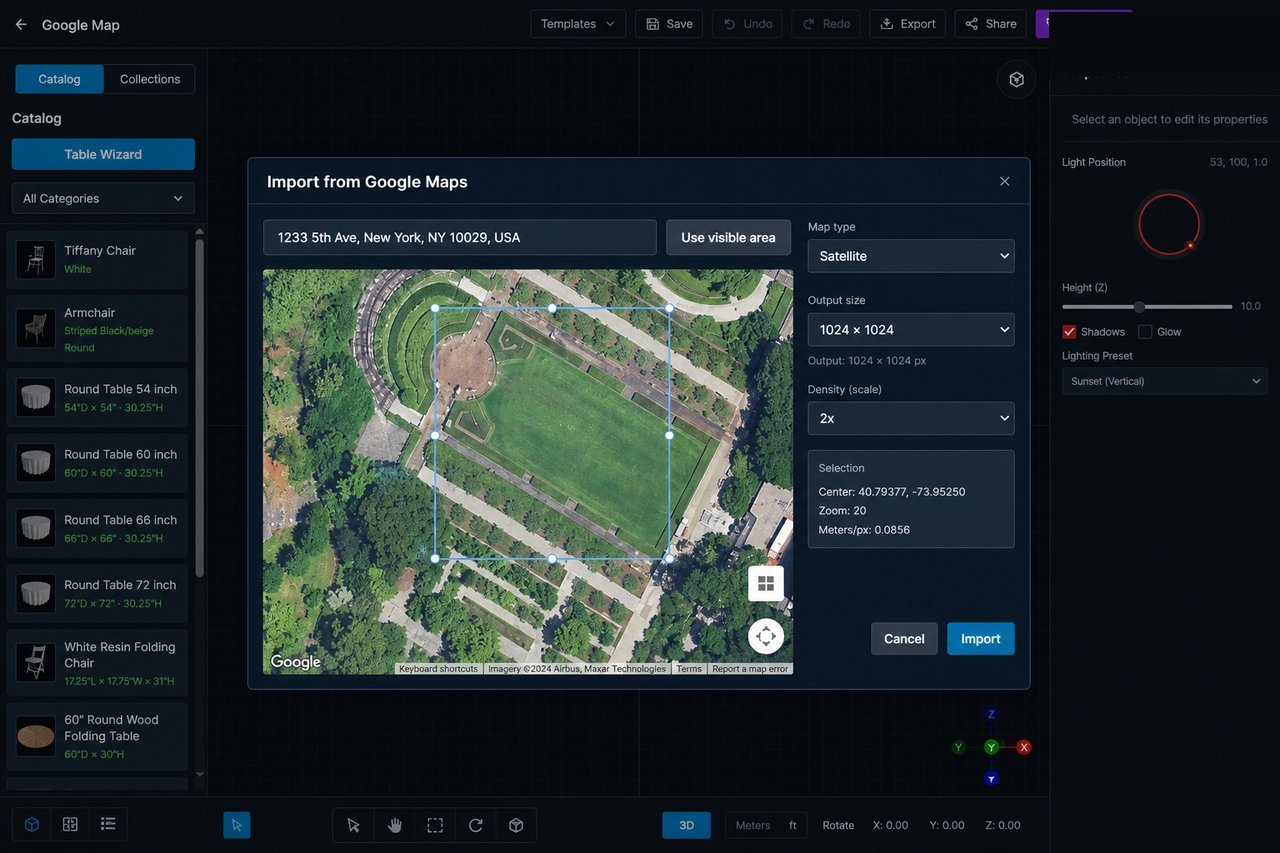Click the red X axis gizmo handle
The width and height of the screenshot is (1280, 853).
pos(1024,747)
